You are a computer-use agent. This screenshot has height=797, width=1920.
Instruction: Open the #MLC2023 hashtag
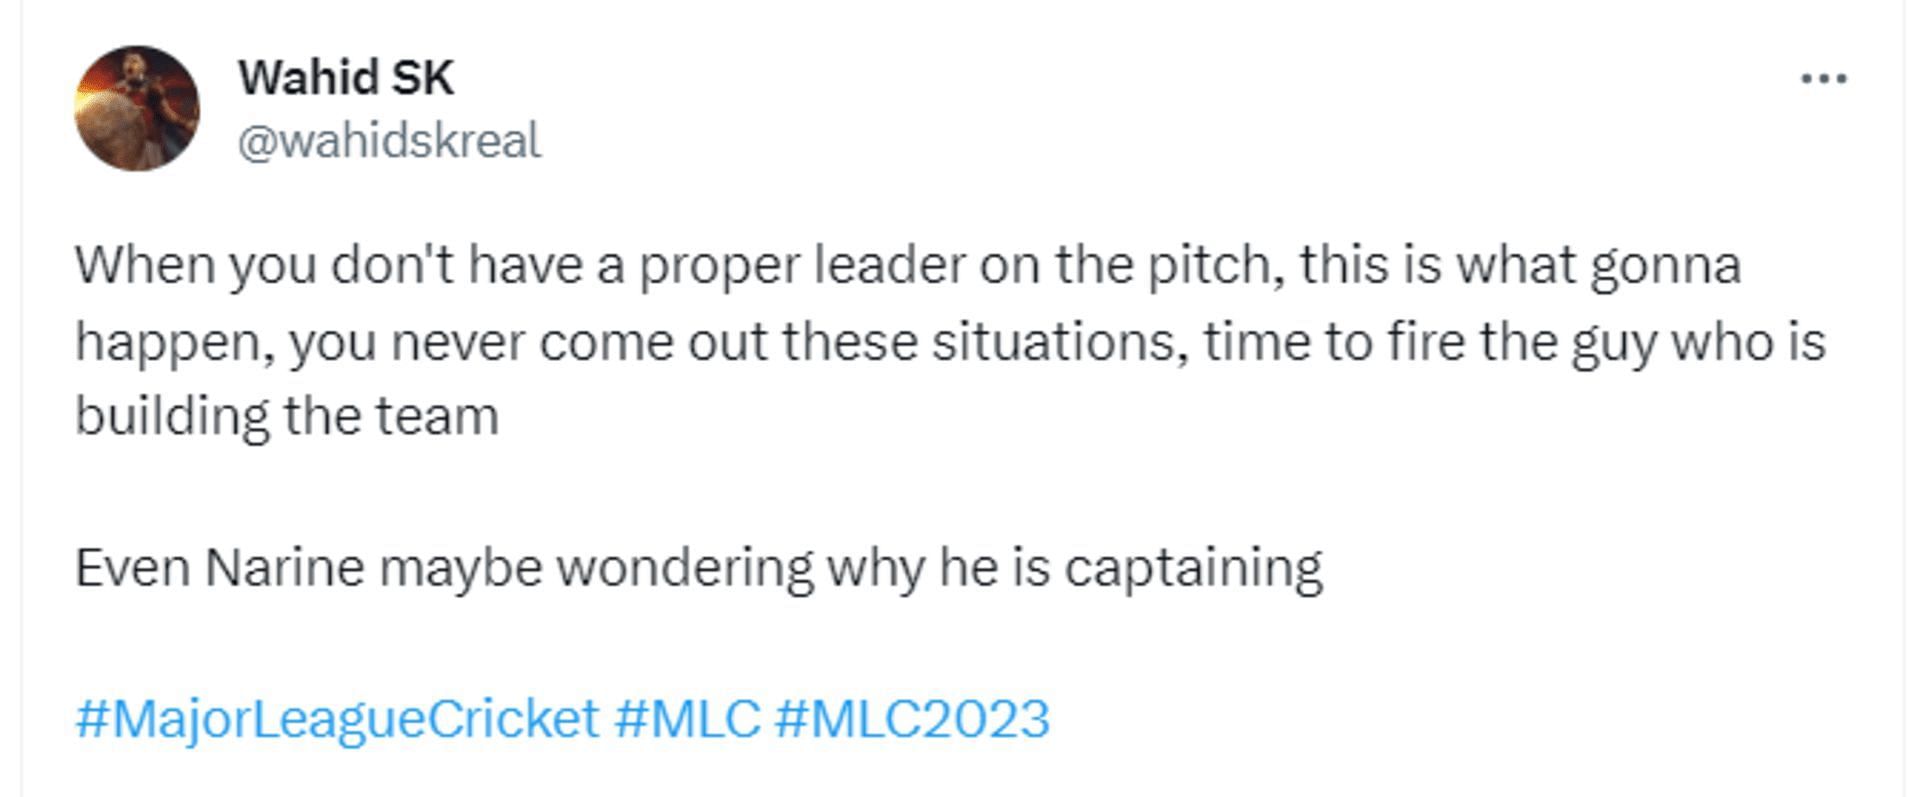tap(912, 719)
